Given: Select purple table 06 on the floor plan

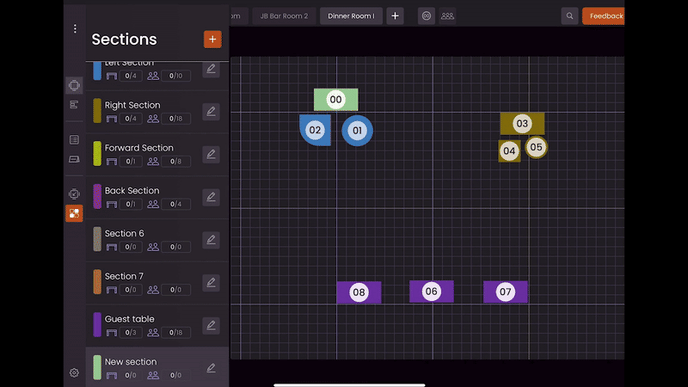Looking at the screenshot, I should pyautogui.click(x=431, y=291).
